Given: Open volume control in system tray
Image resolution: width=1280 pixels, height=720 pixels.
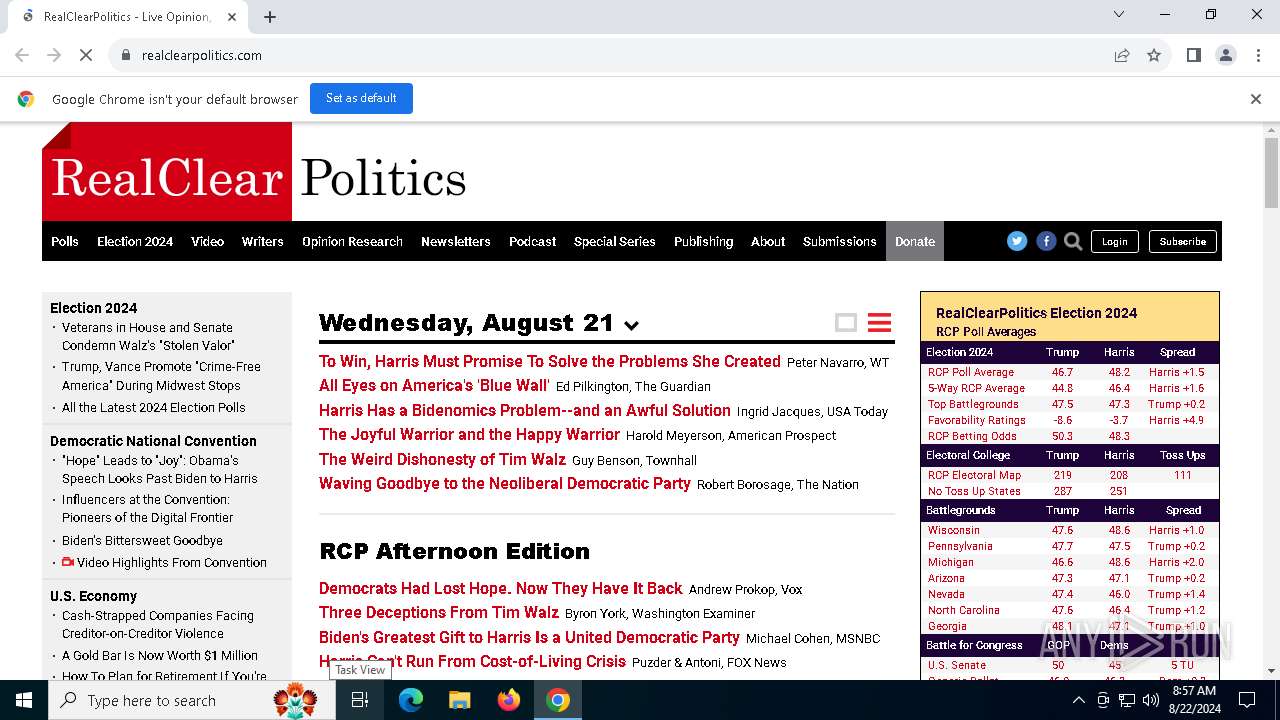Looking at the screenshot, I should click(1151, 700).
